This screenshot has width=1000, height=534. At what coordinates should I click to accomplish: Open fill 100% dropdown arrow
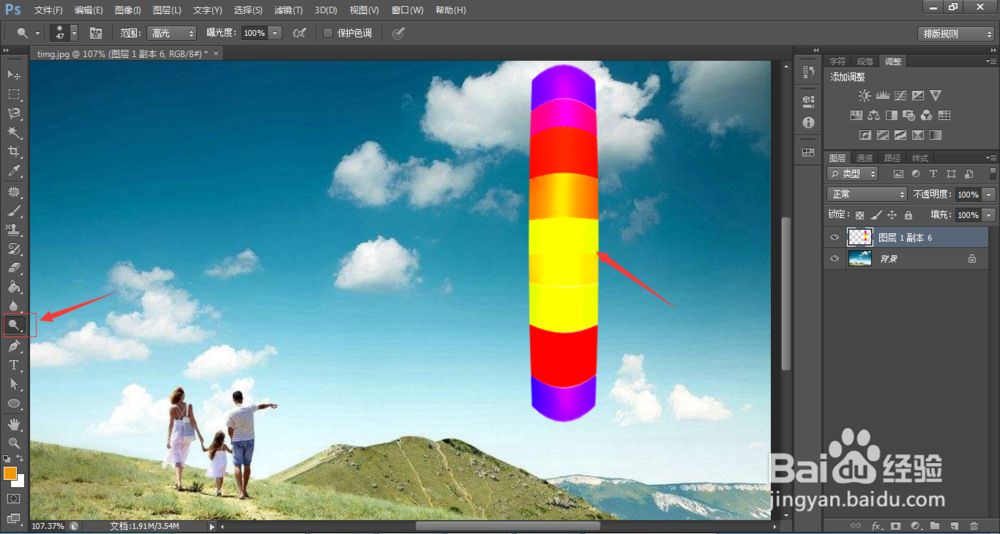(x=989, y=215)
